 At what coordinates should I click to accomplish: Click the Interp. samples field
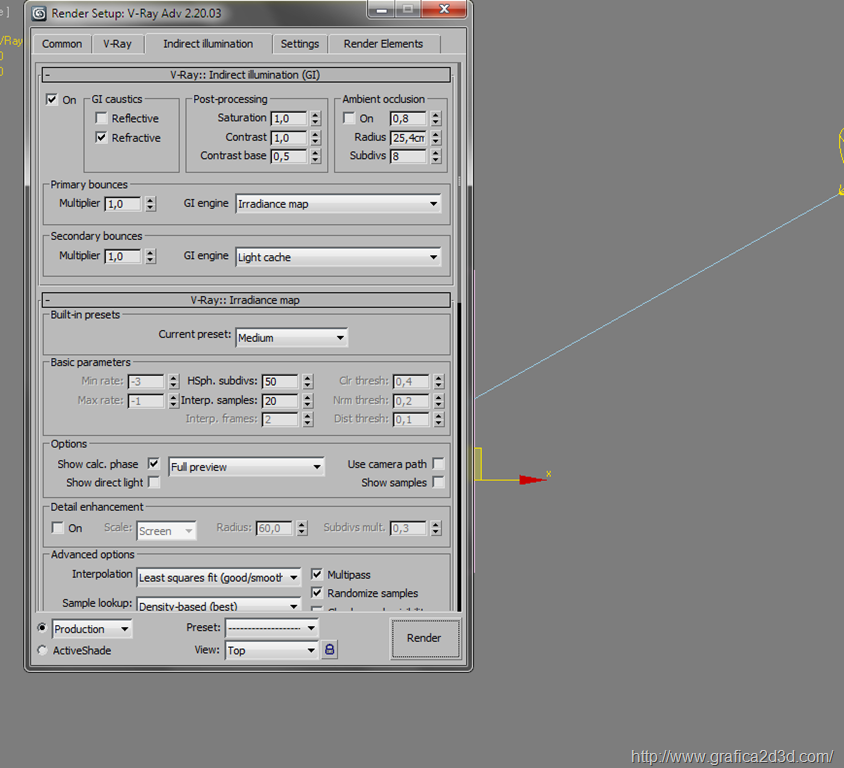tap(280, 401)
